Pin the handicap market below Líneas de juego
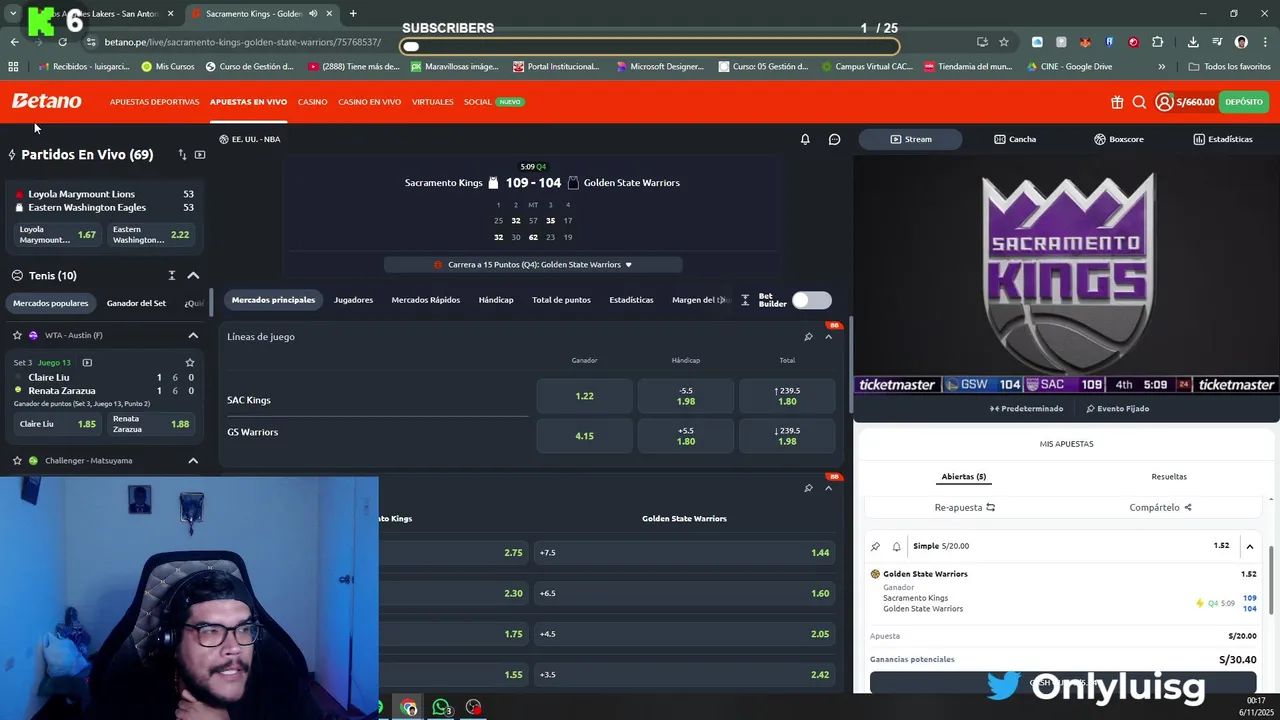 pyautogui.click(x=808, y=488)
